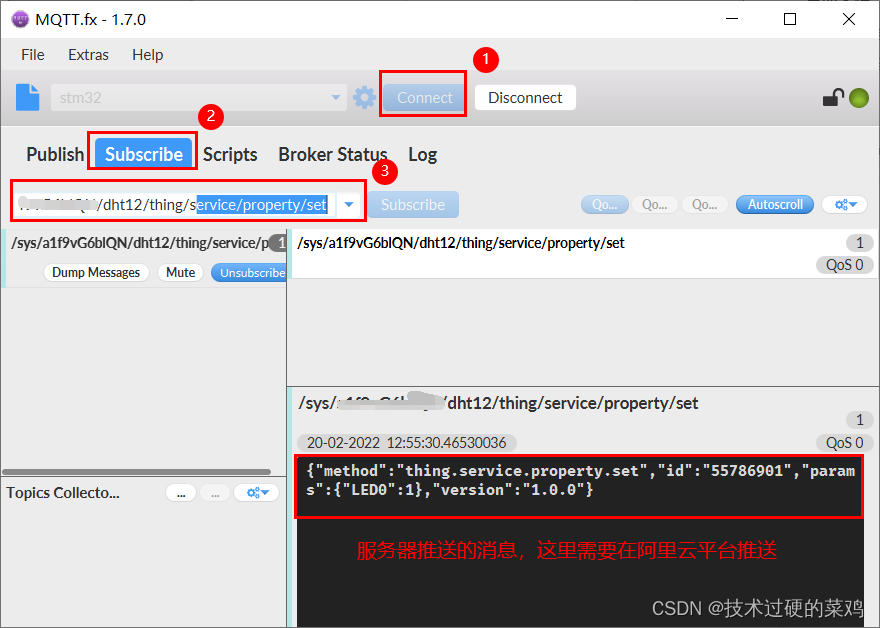Screen dimensions: 880x628
Task: Expand the subscribe topic history dropdown arrow
Action: pyautogui.click(x=349, y=204)
